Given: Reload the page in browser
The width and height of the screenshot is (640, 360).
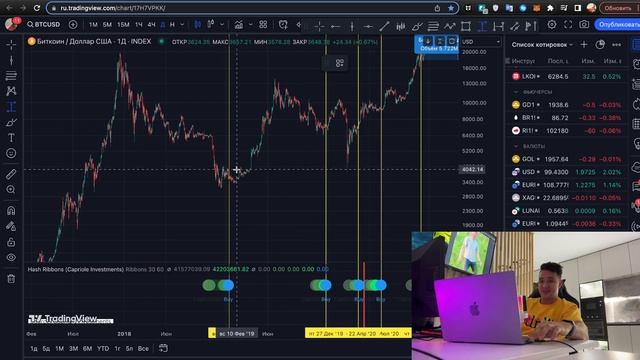Looking at the screenshot, I should click(x=37, y=8).
